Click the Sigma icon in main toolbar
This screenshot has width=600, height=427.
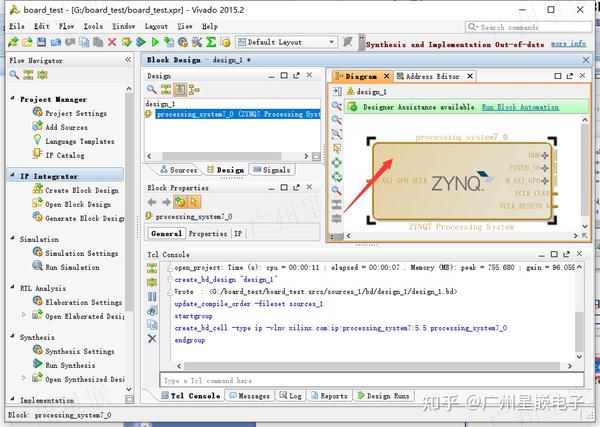[211, 42]
